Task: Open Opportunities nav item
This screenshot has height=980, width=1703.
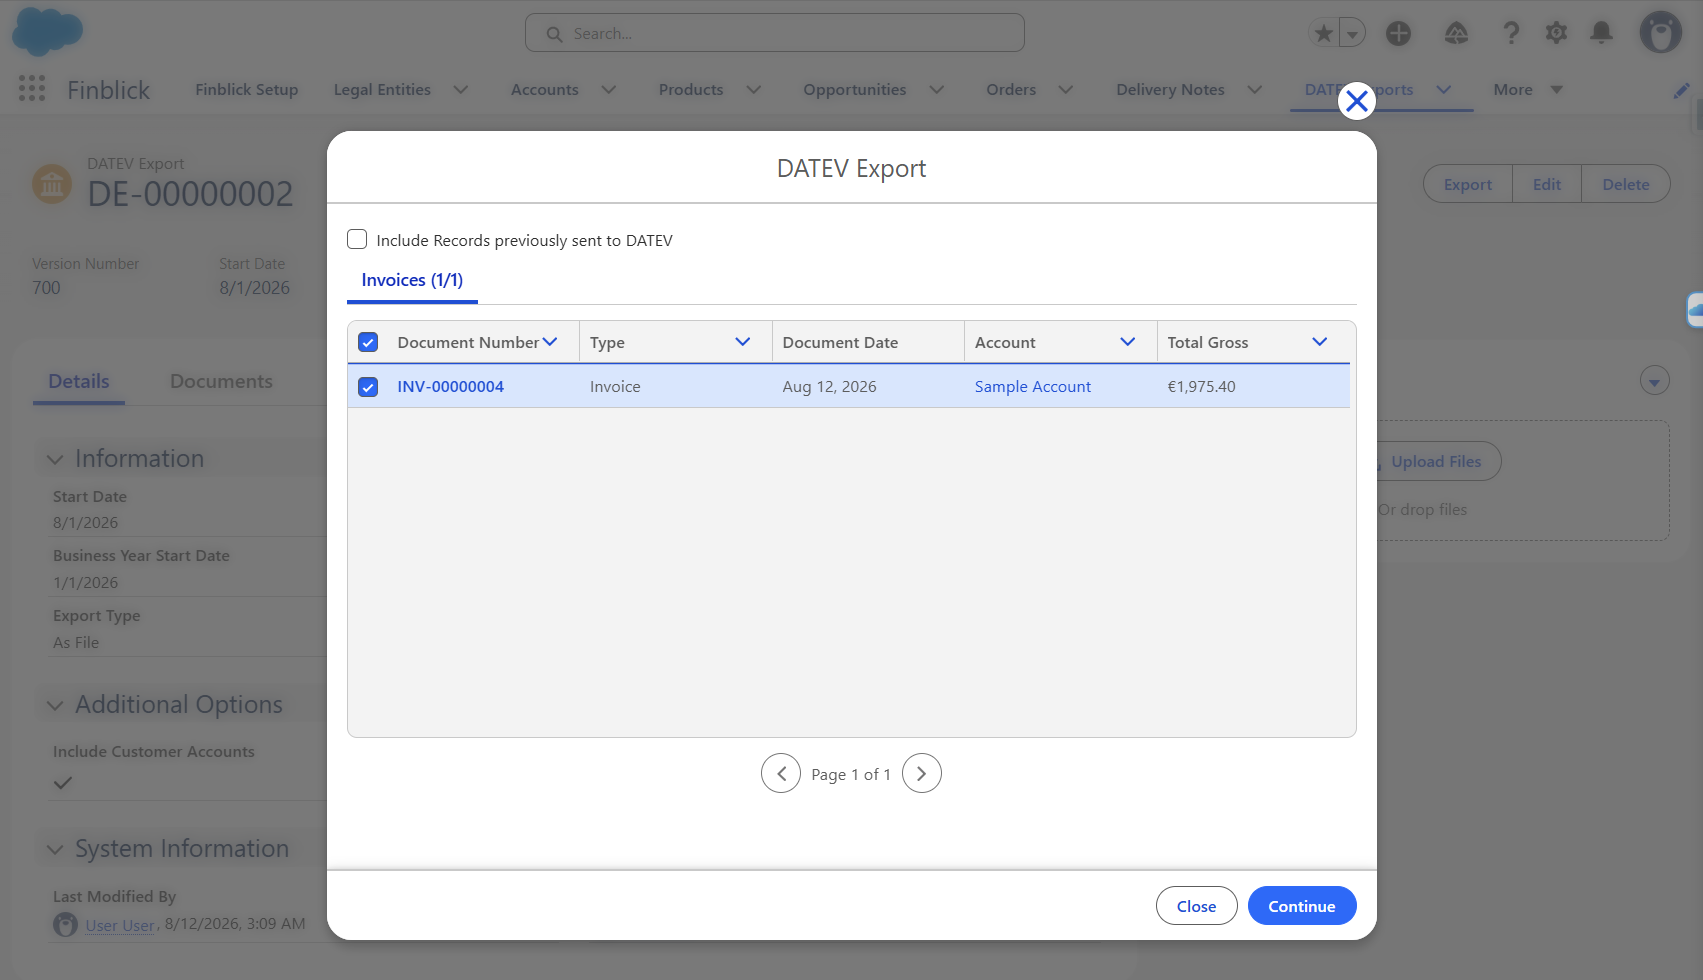Action: tap(855, 90)
